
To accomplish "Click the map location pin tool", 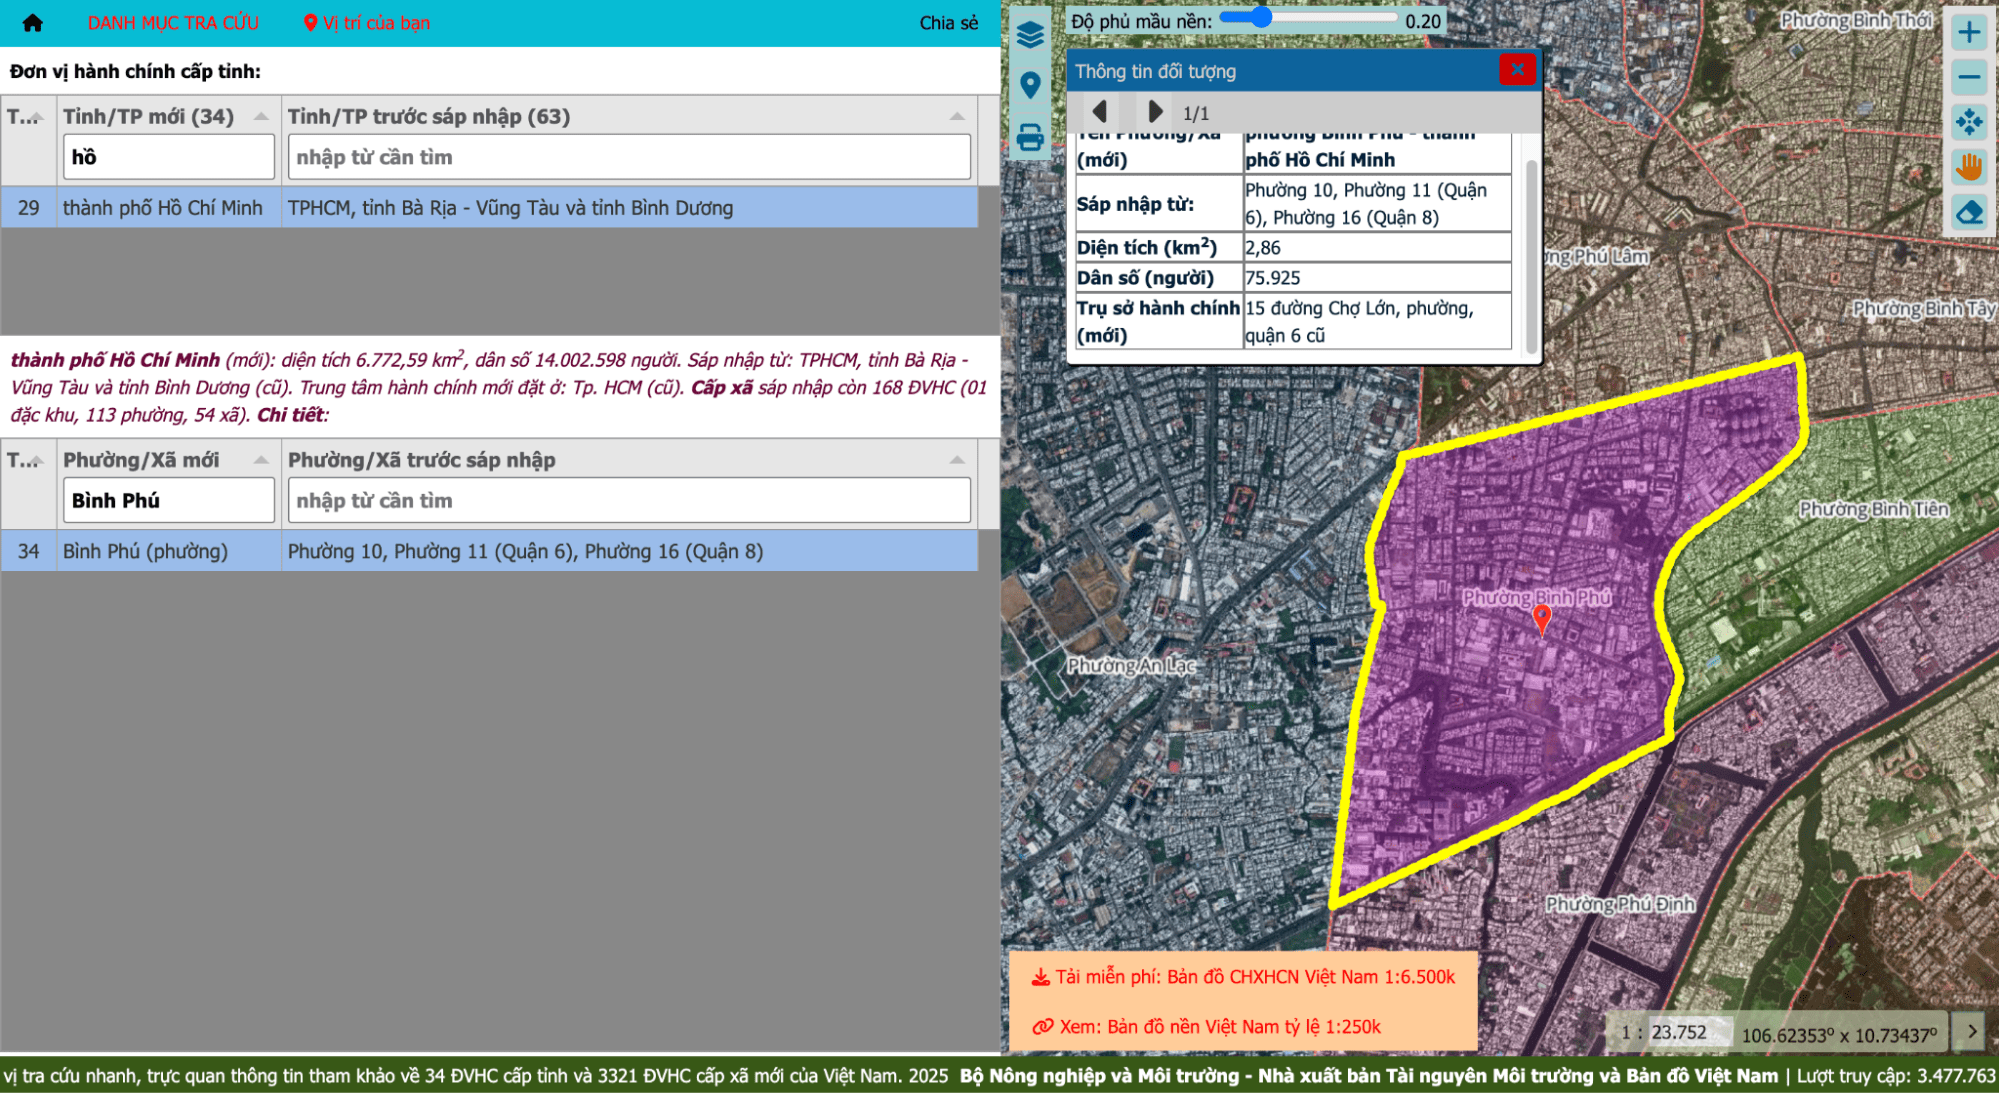I will point(1030,85).
